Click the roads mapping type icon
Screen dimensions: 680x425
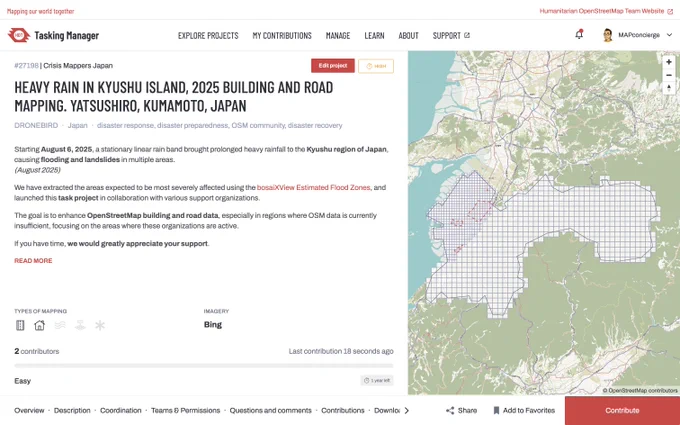click(20, 325)
